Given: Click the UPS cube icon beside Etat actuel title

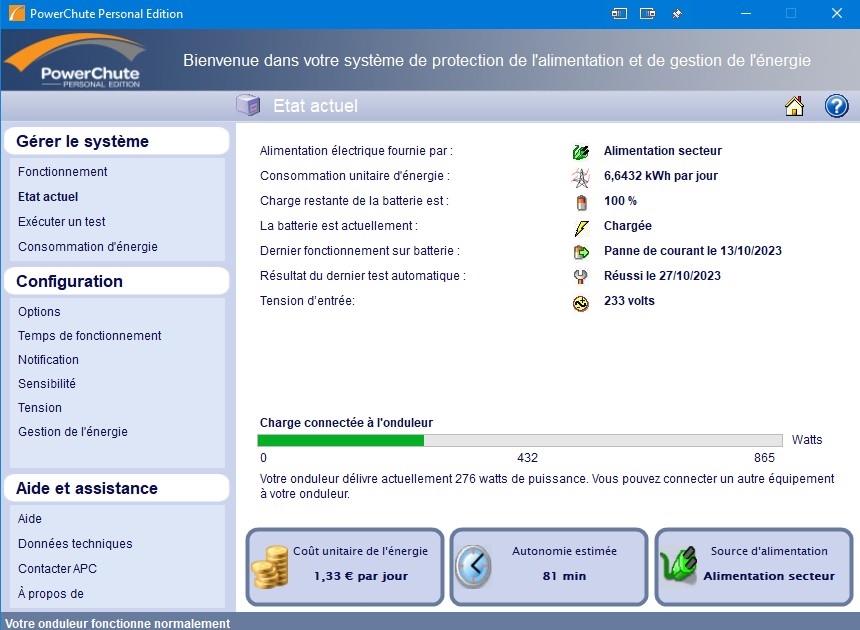Looking at the screenshot, I should (248, 104).
